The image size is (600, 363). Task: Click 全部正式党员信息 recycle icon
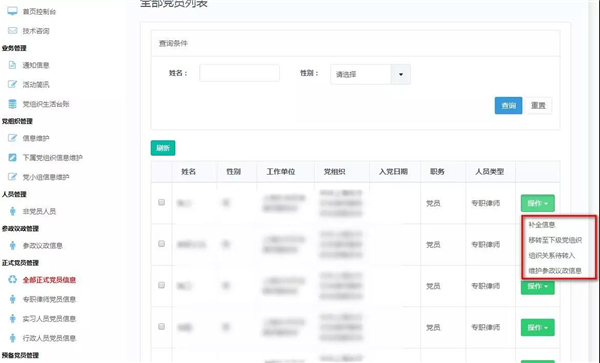(12, 280)
